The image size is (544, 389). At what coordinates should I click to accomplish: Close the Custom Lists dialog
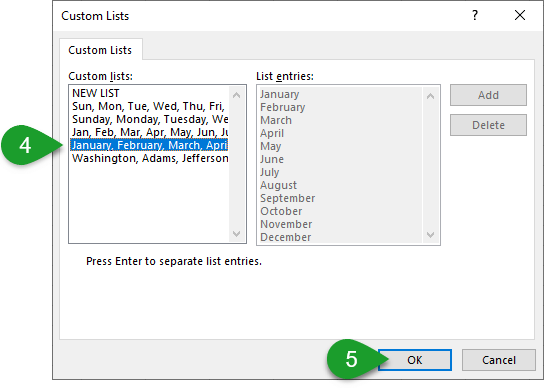pyautogui.click(x=520, y=15)
